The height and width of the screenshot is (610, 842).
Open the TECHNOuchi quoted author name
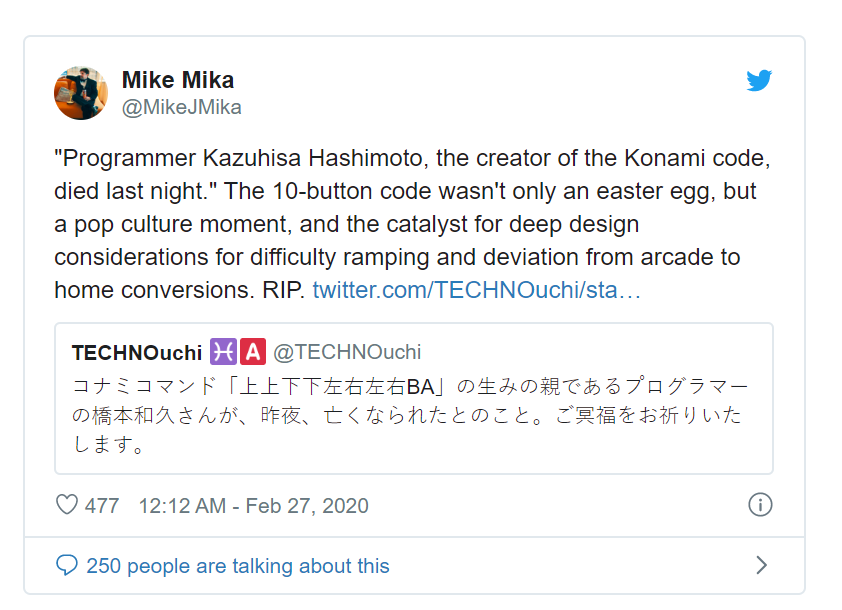pyautogui.click(x=137, y=352)
